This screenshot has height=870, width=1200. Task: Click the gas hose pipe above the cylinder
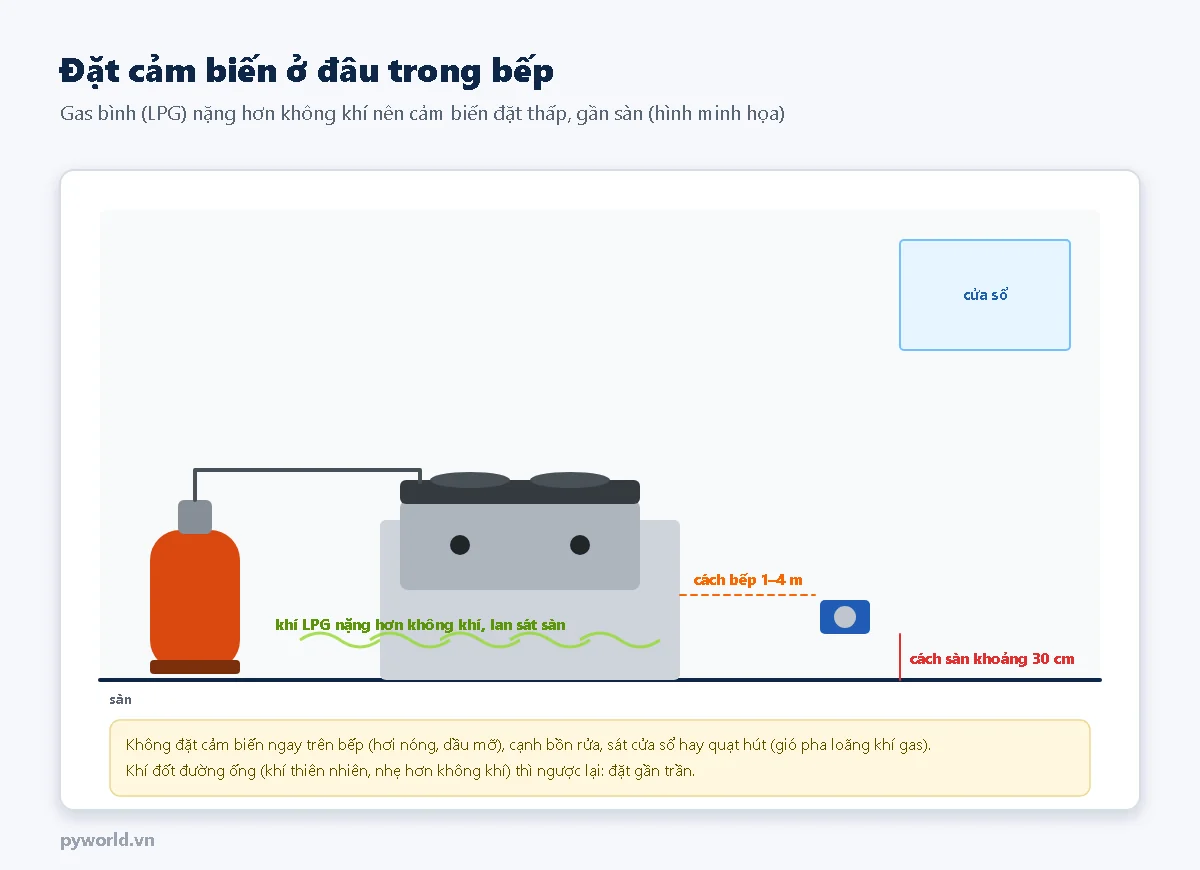[307, 471]
